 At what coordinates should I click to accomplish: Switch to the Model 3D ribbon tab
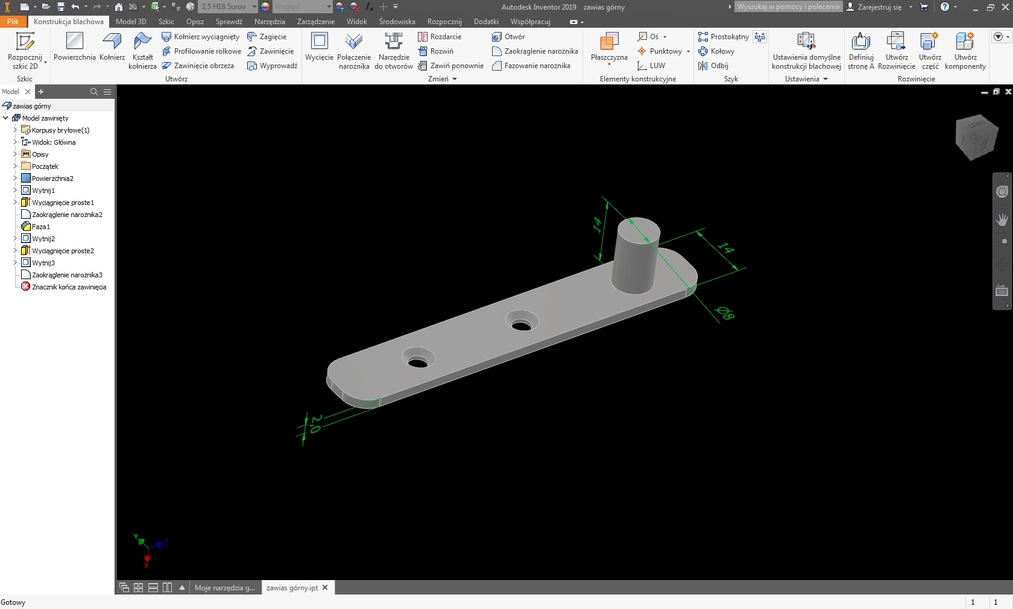[x=132, y=20]
